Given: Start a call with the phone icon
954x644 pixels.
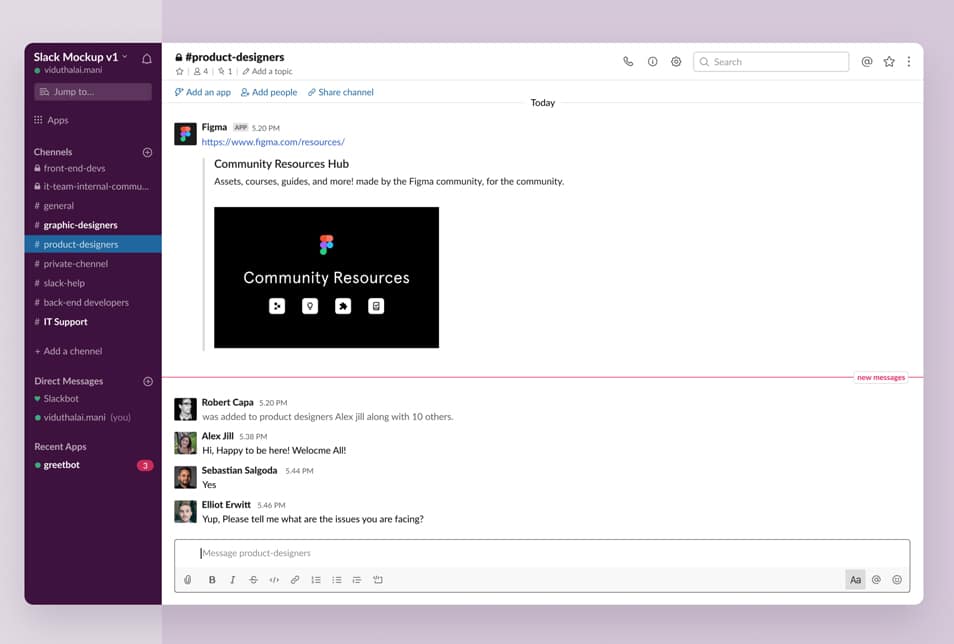Looking at the screenshot, I should [628, 61].
